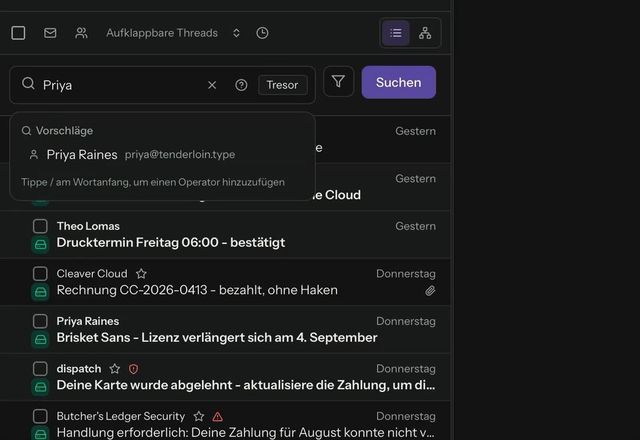This screenshot has width=640, height=440.
Task: Star the Butcher's Ledger Security message
Action: [199, 416]
